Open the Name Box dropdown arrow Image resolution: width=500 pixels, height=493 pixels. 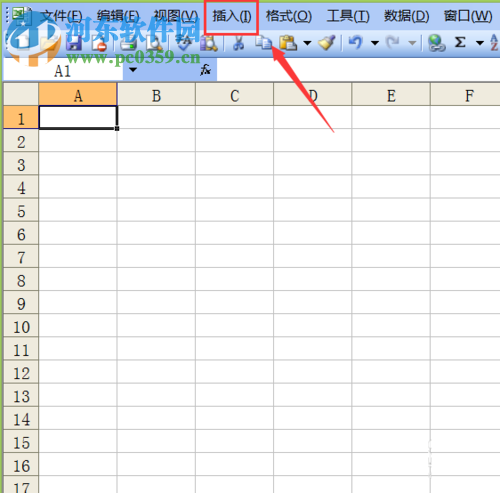[133, 70]
